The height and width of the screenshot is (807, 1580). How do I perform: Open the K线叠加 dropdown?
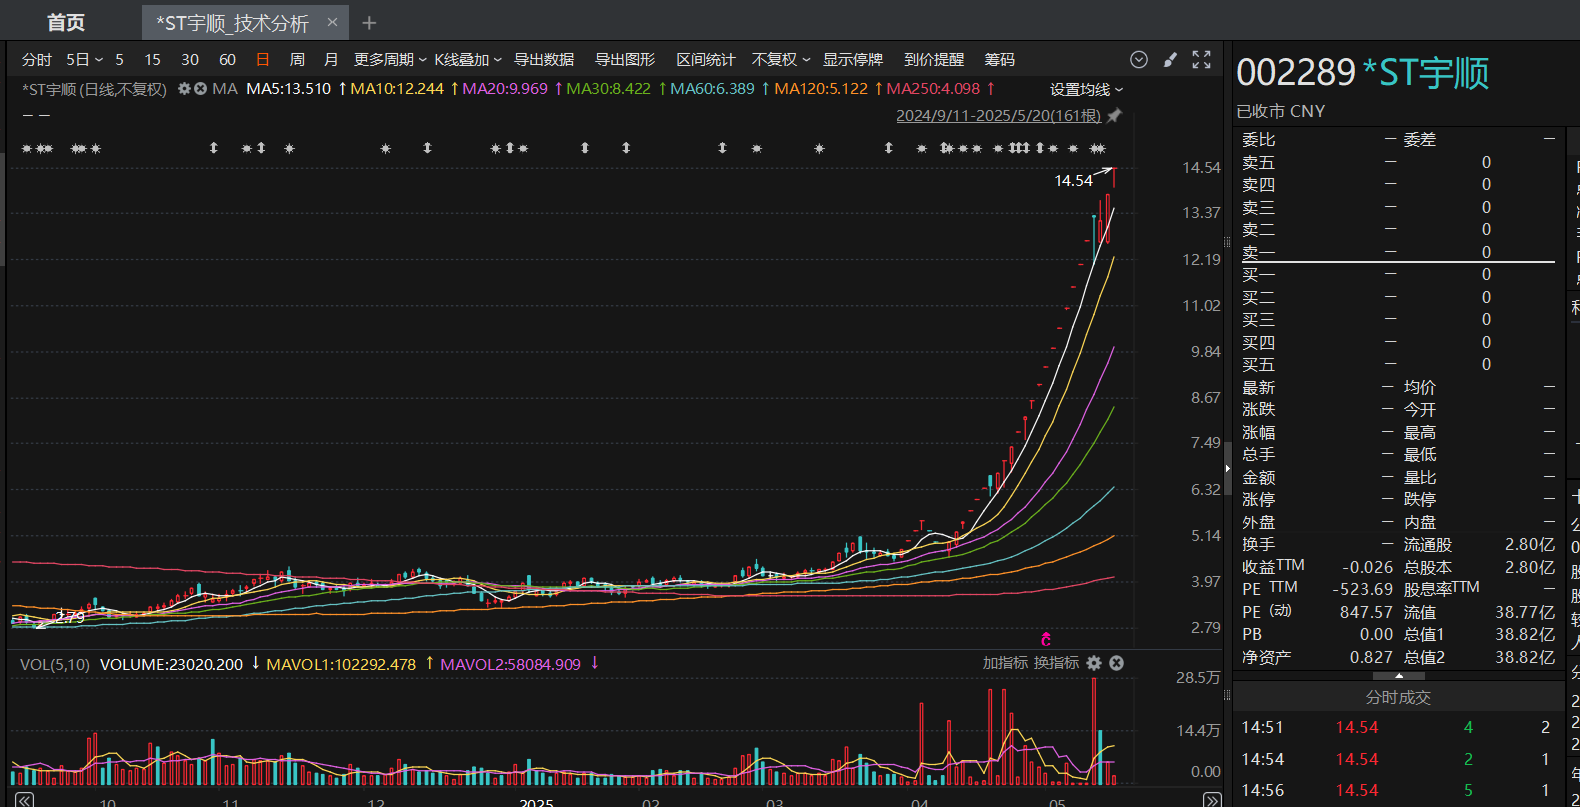tap(468, 60)
